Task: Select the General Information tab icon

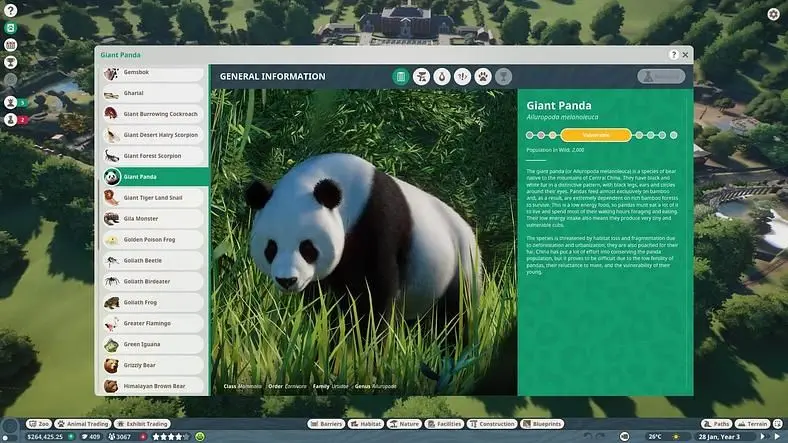Action: (401, 76)
